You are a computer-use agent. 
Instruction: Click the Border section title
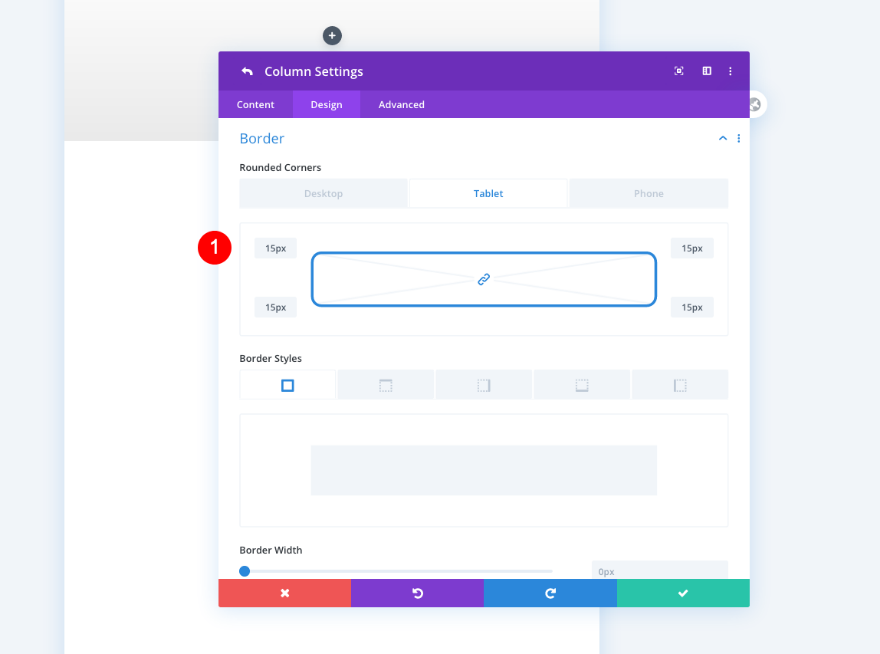click(x=262, y=139)
